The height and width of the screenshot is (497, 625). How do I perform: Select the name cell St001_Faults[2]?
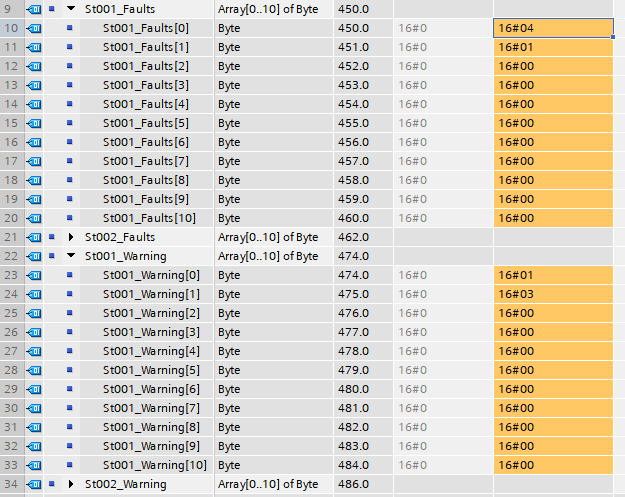point(146,66)
